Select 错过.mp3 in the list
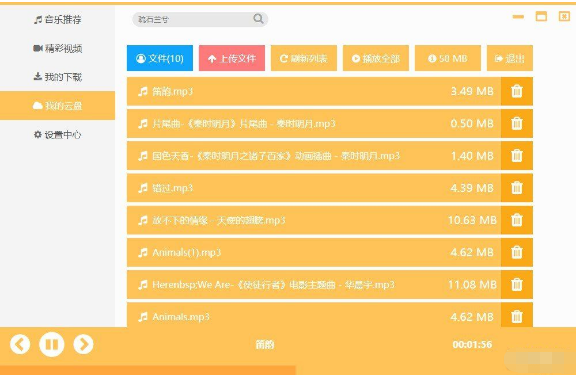577x375 pixels. coord(314,188)
